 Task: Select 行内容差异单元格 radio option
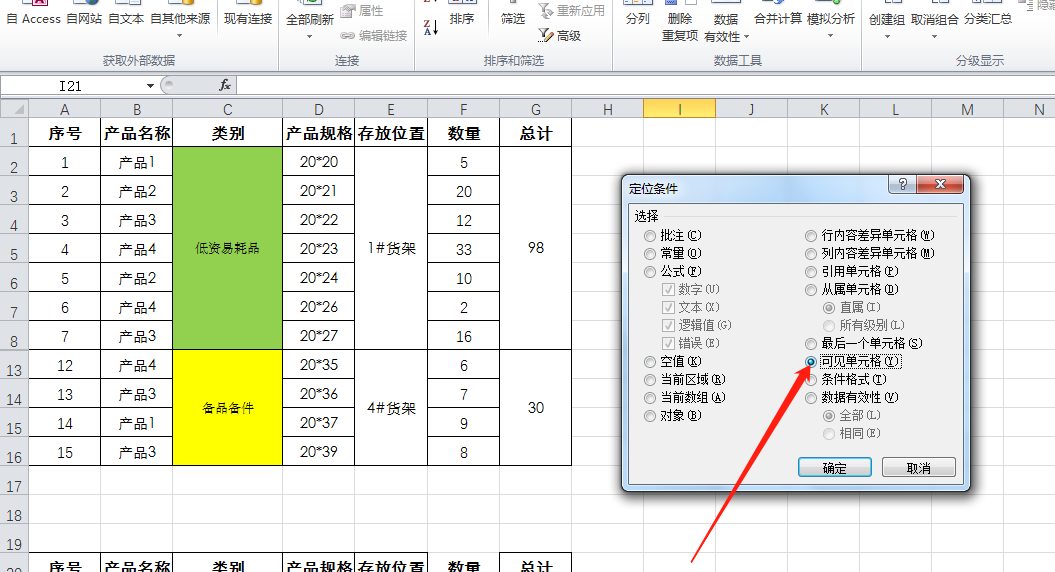[811, 236]
